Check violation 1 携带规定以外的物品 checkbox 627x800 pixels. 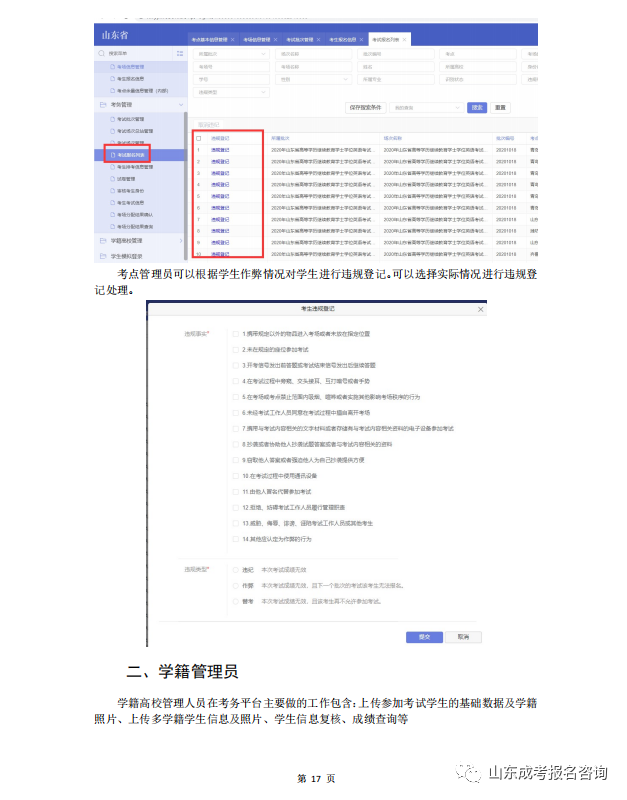point(235,334)
